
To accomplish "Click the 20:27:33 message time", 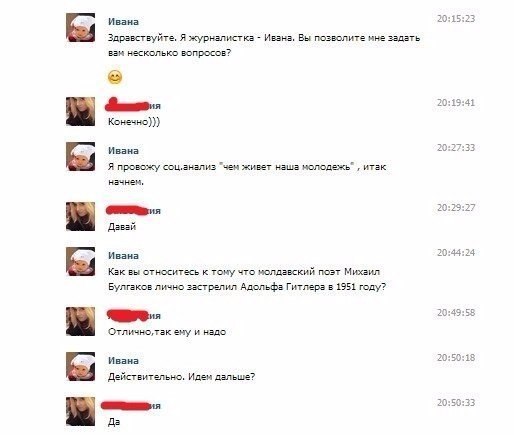I will pyautogui.click(x=456, y=148).
